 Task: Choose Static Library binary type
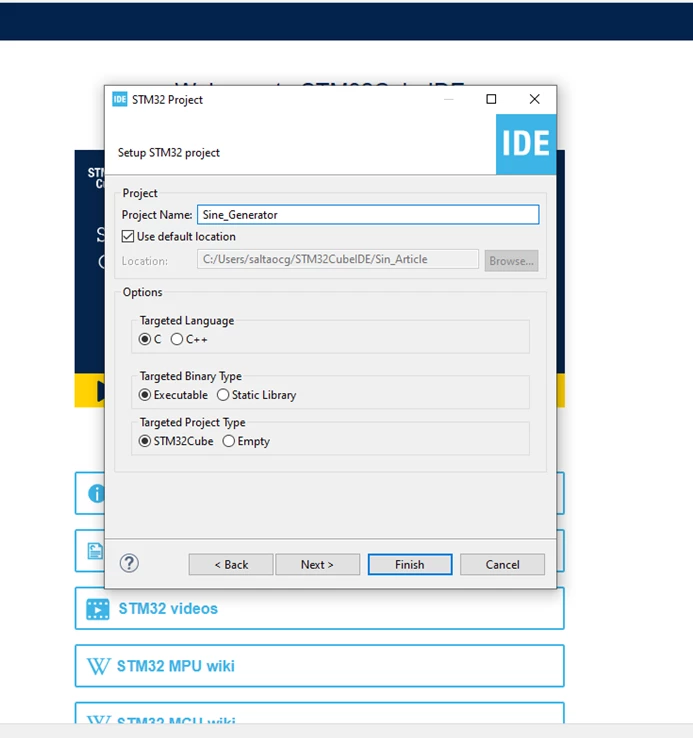[223, 395]
